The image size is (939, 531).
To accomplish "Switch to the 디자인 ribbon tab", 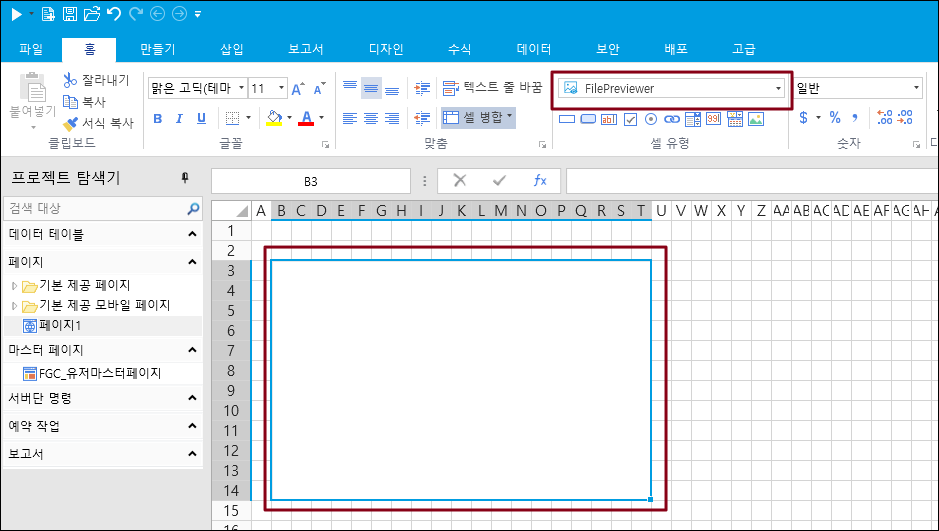I will (x=386, y=48).
